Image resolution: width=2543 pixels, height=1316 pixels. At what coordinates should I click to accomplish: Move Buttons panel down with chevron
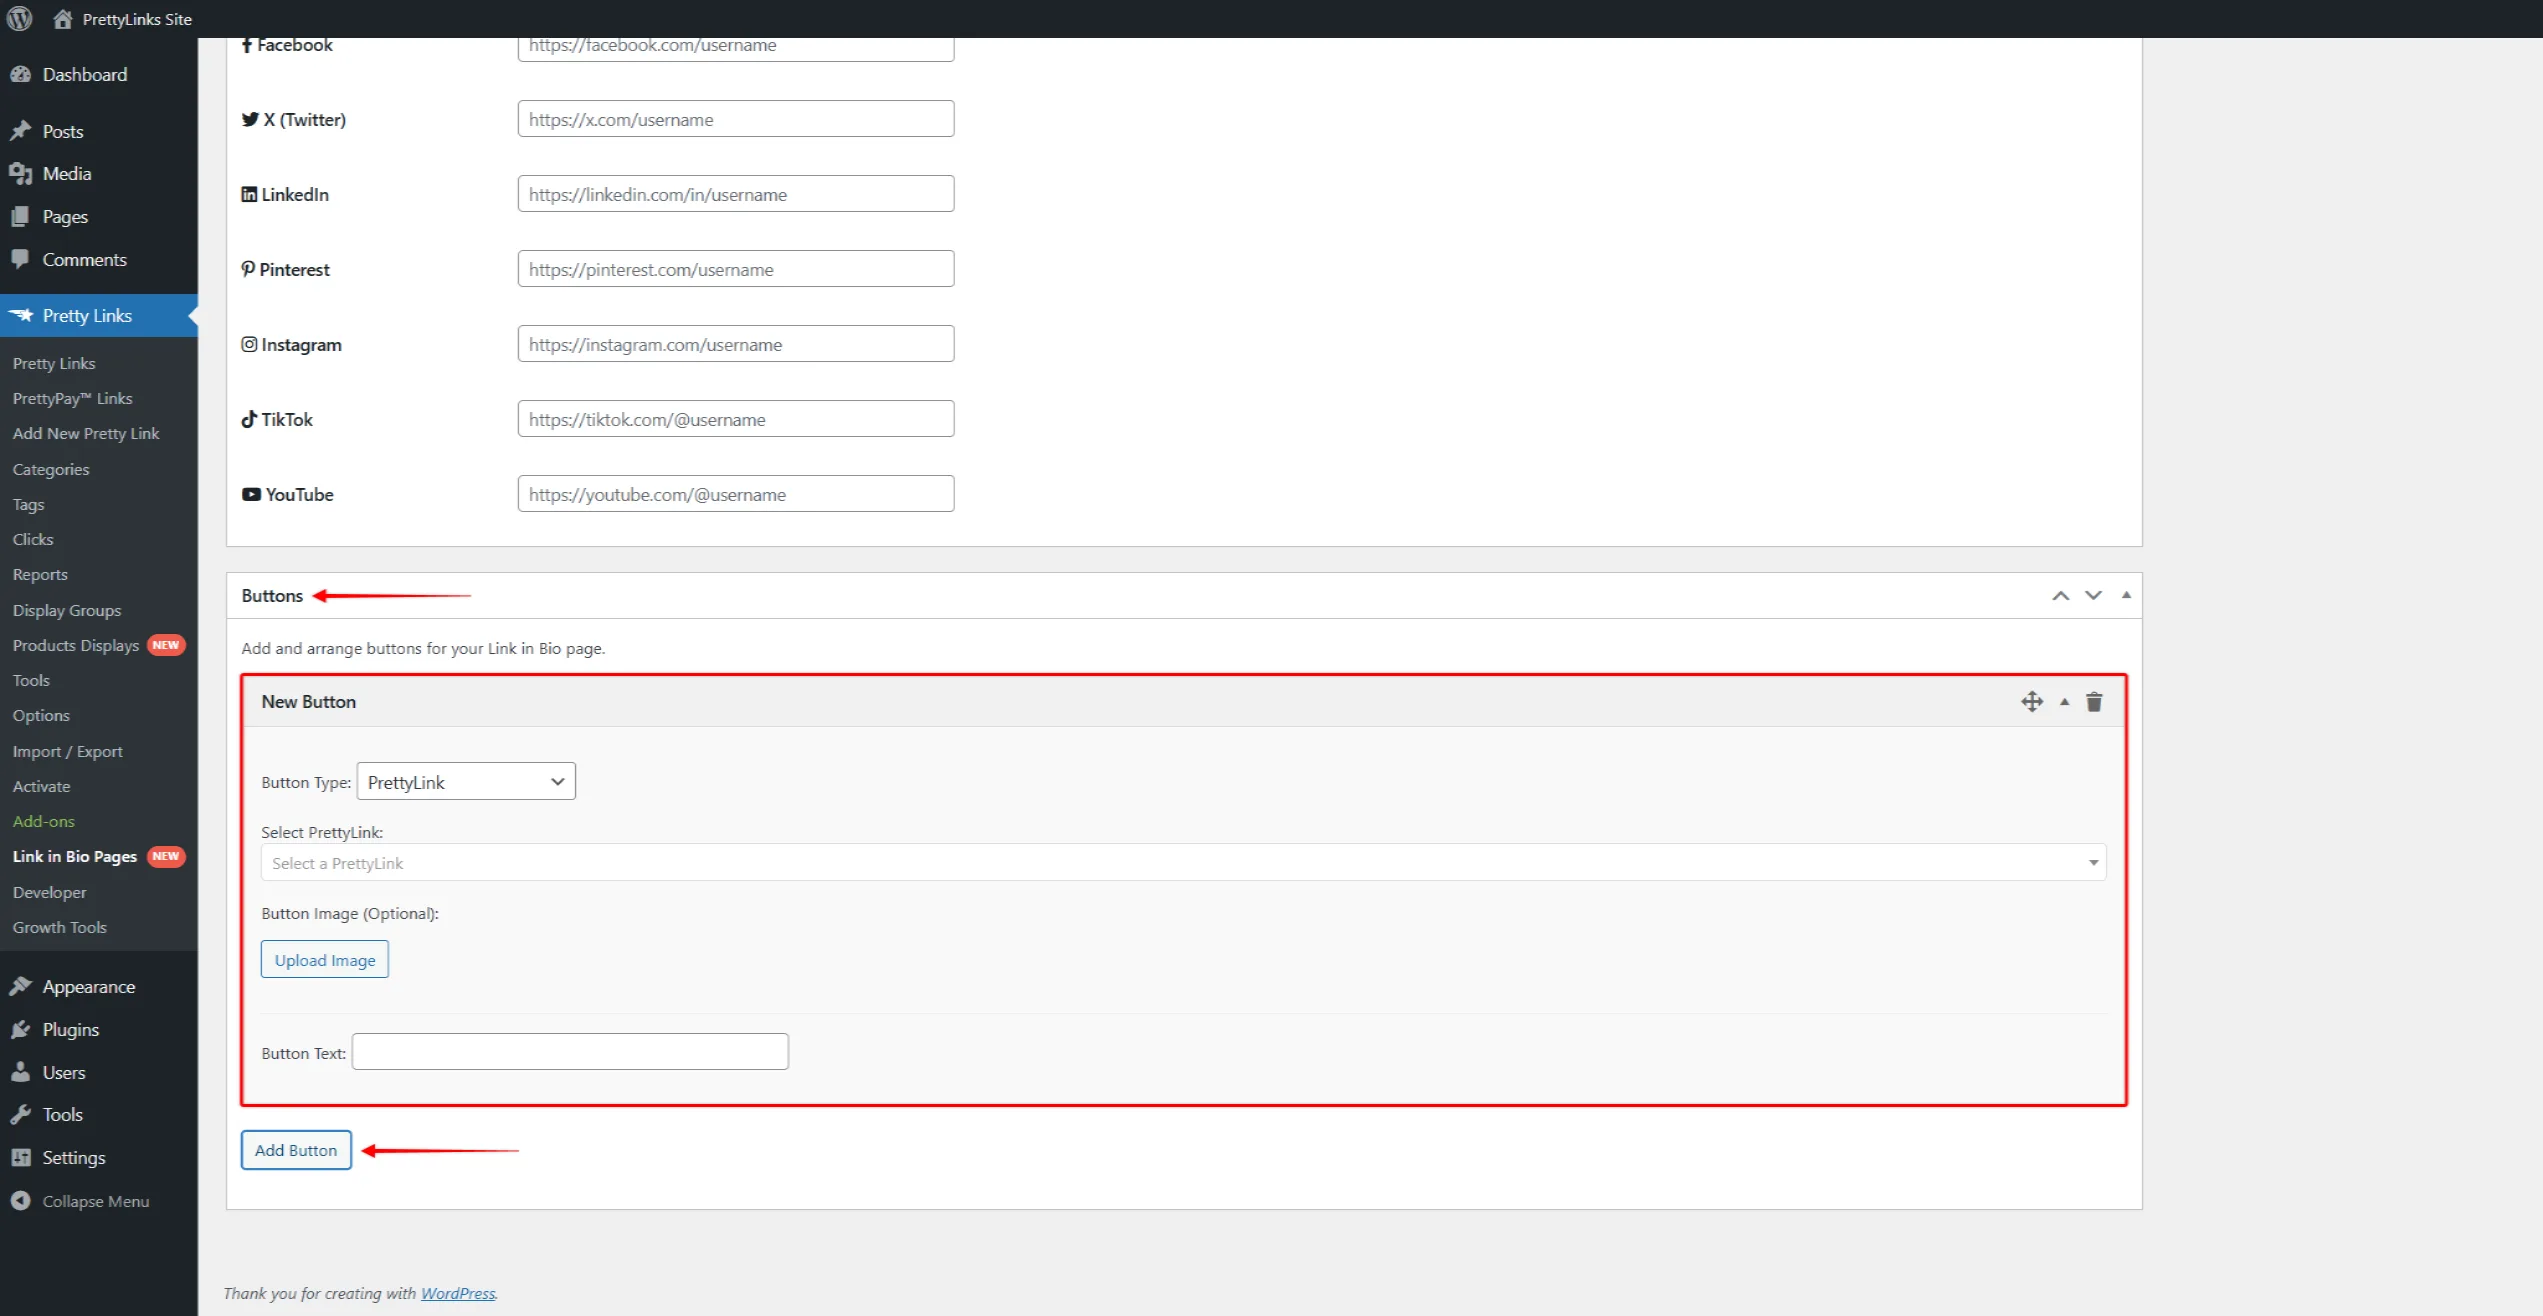2093,596
